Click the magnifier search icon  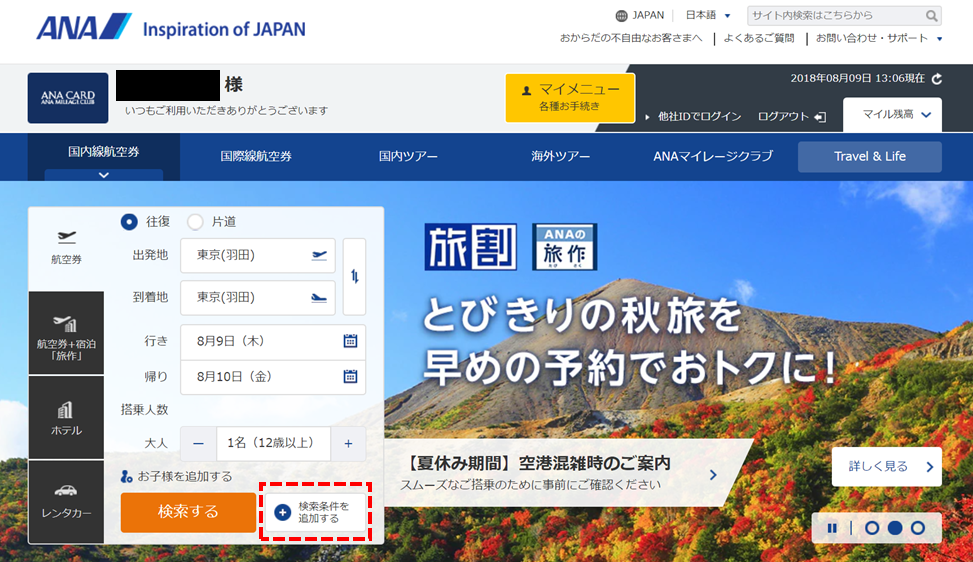tap(931, 16)
